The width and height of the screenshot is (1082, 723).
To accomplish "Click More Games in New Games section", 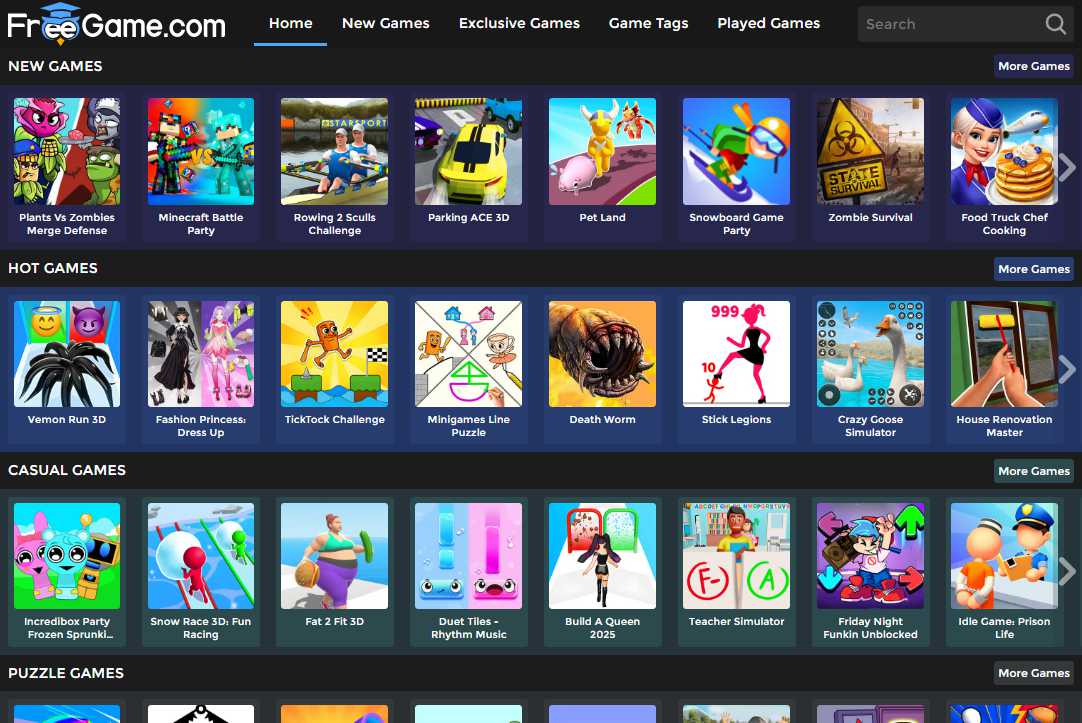I will [1033, 66].
